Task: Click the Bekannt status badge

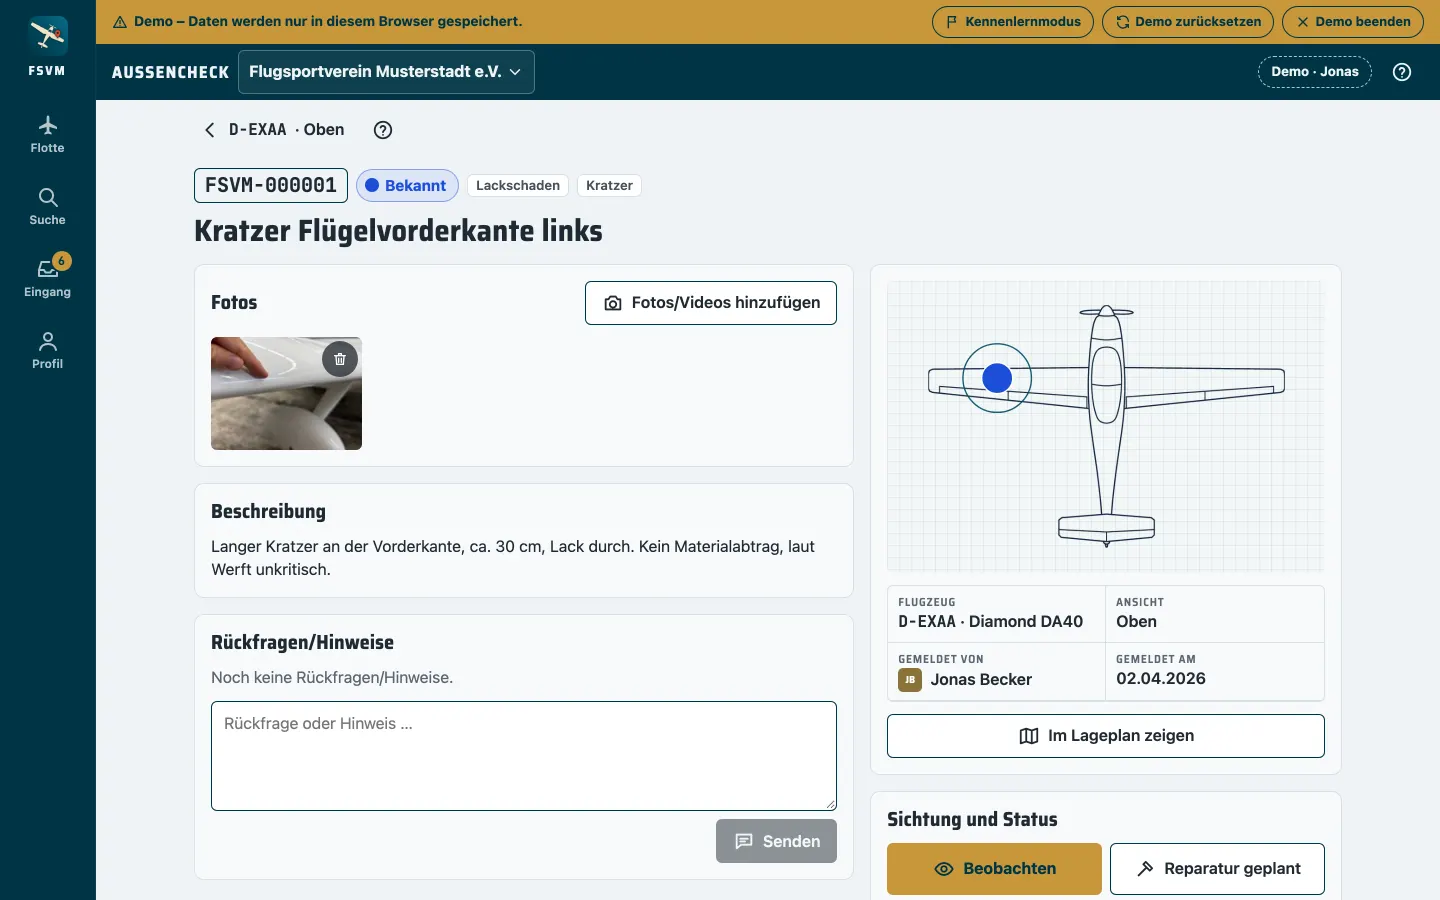Action: (x=407, y=186)
